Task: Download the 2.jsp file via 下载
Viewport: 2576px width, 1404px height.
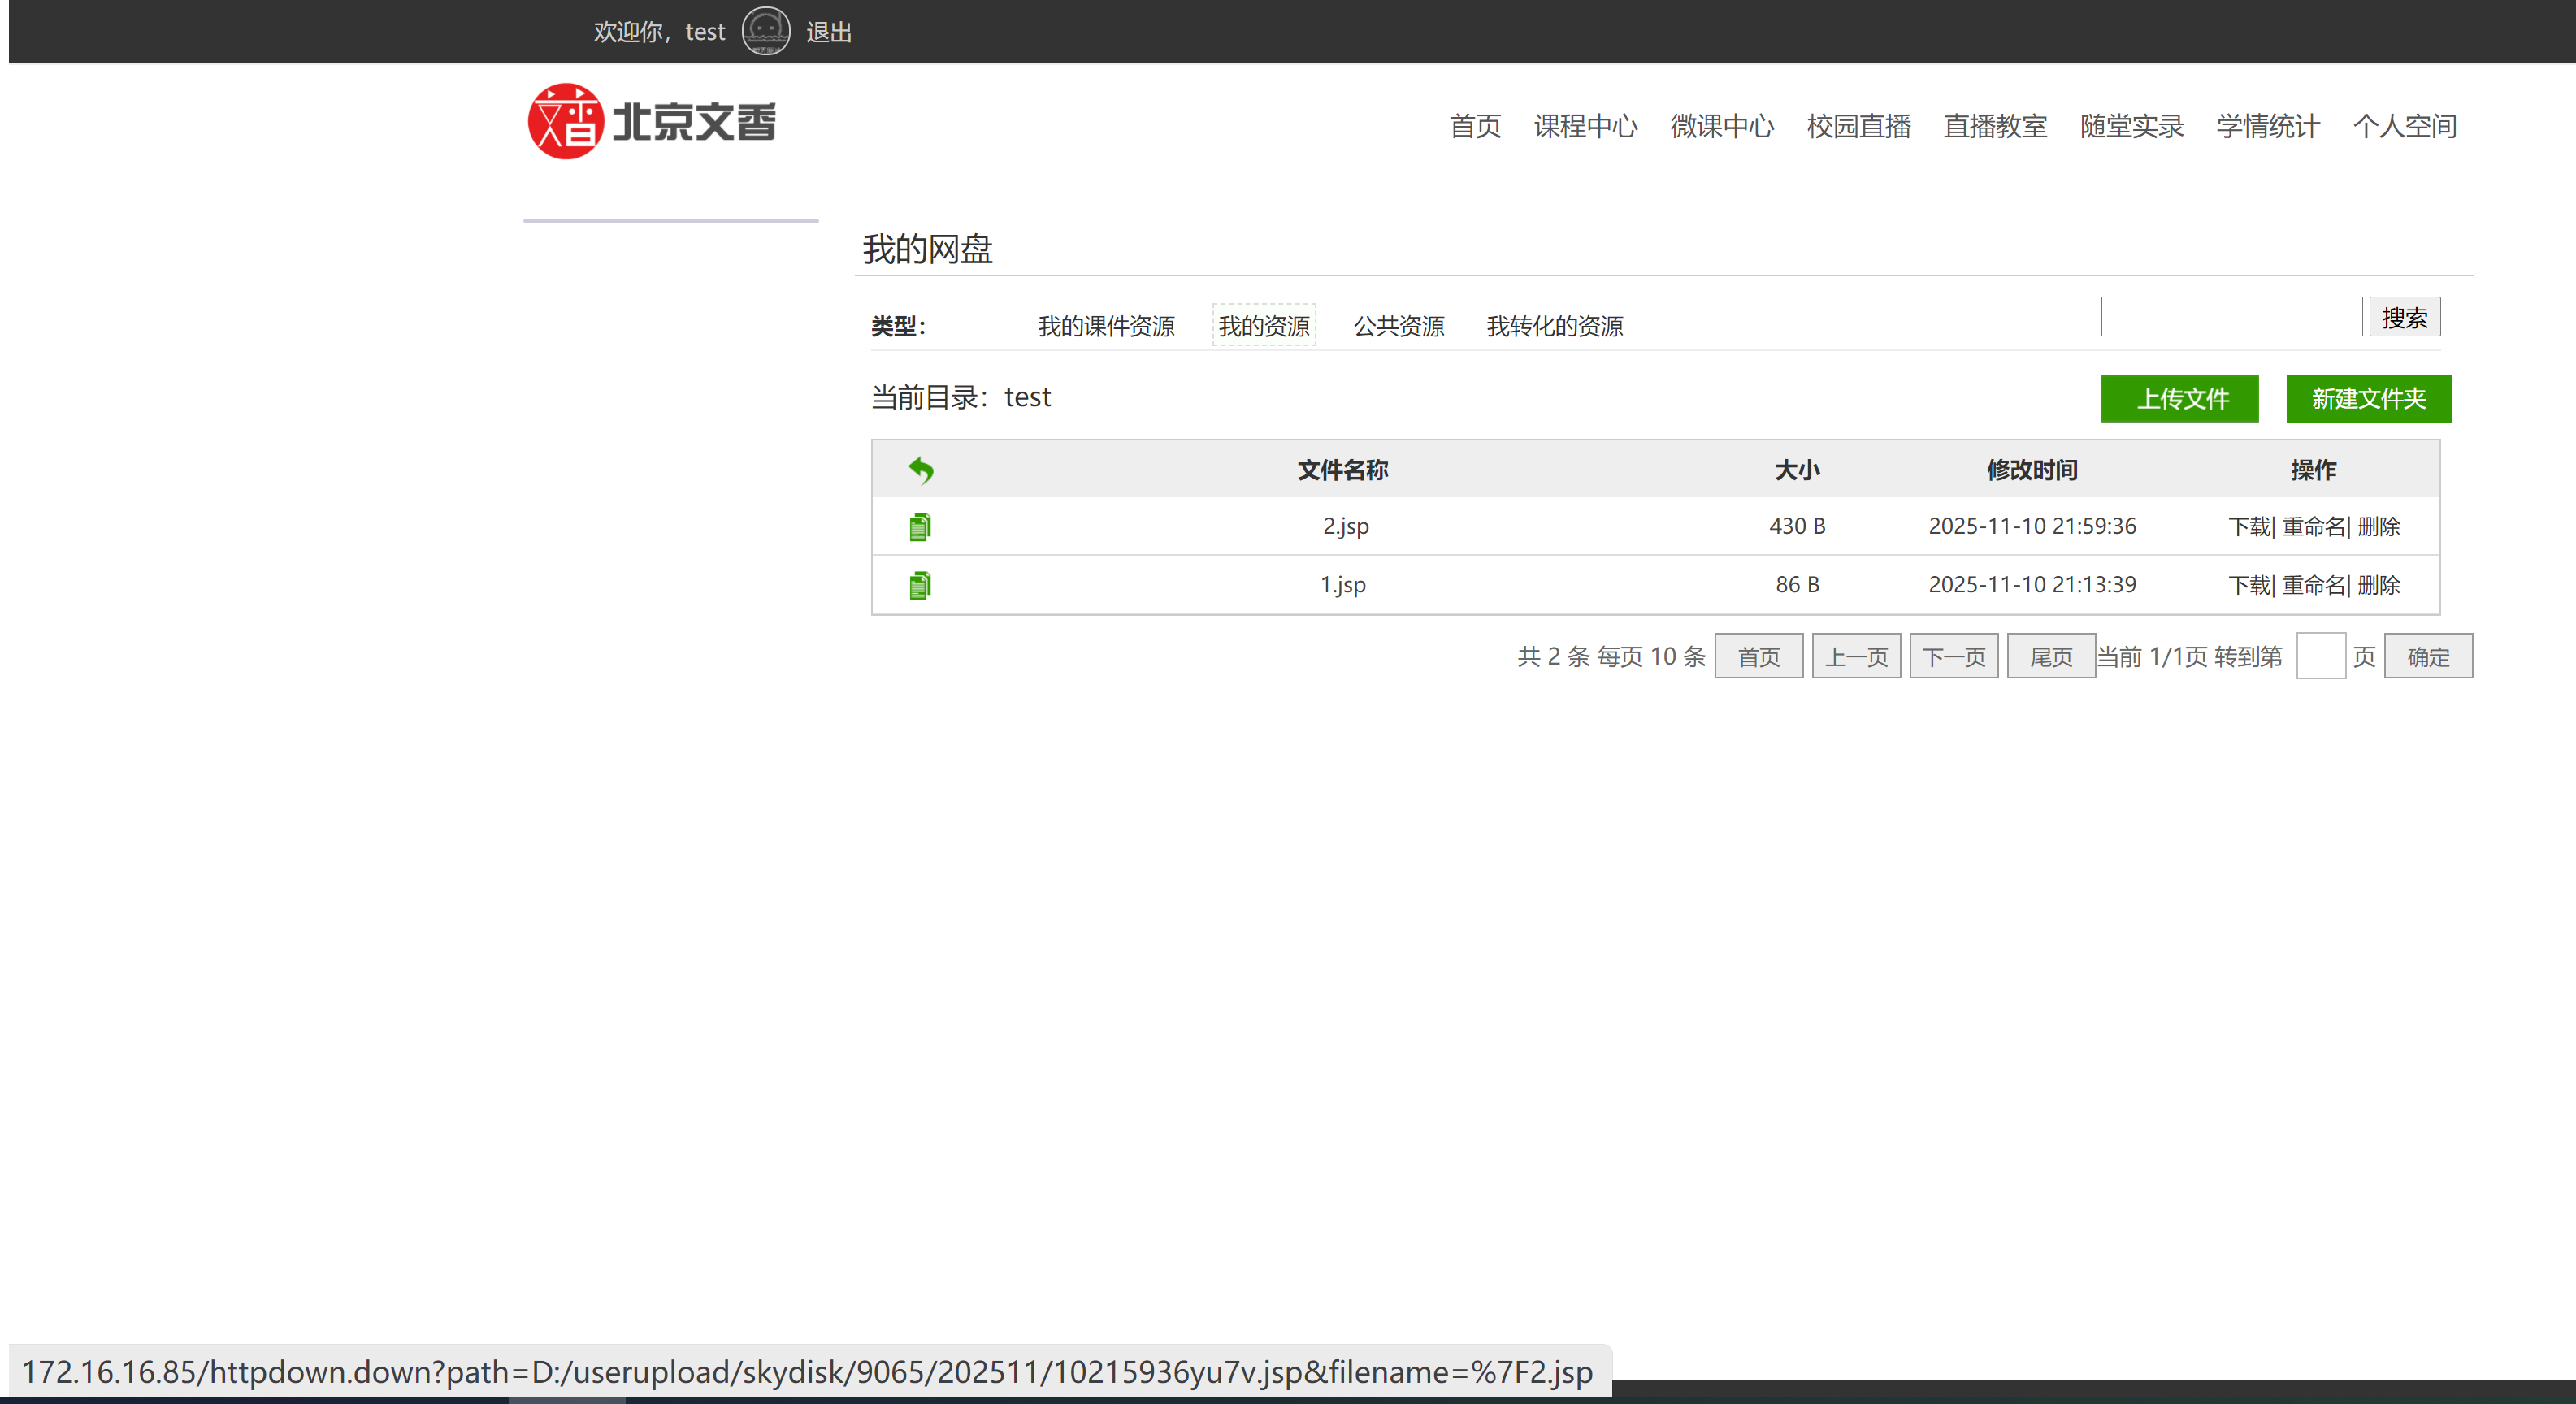Action: 2249,527
